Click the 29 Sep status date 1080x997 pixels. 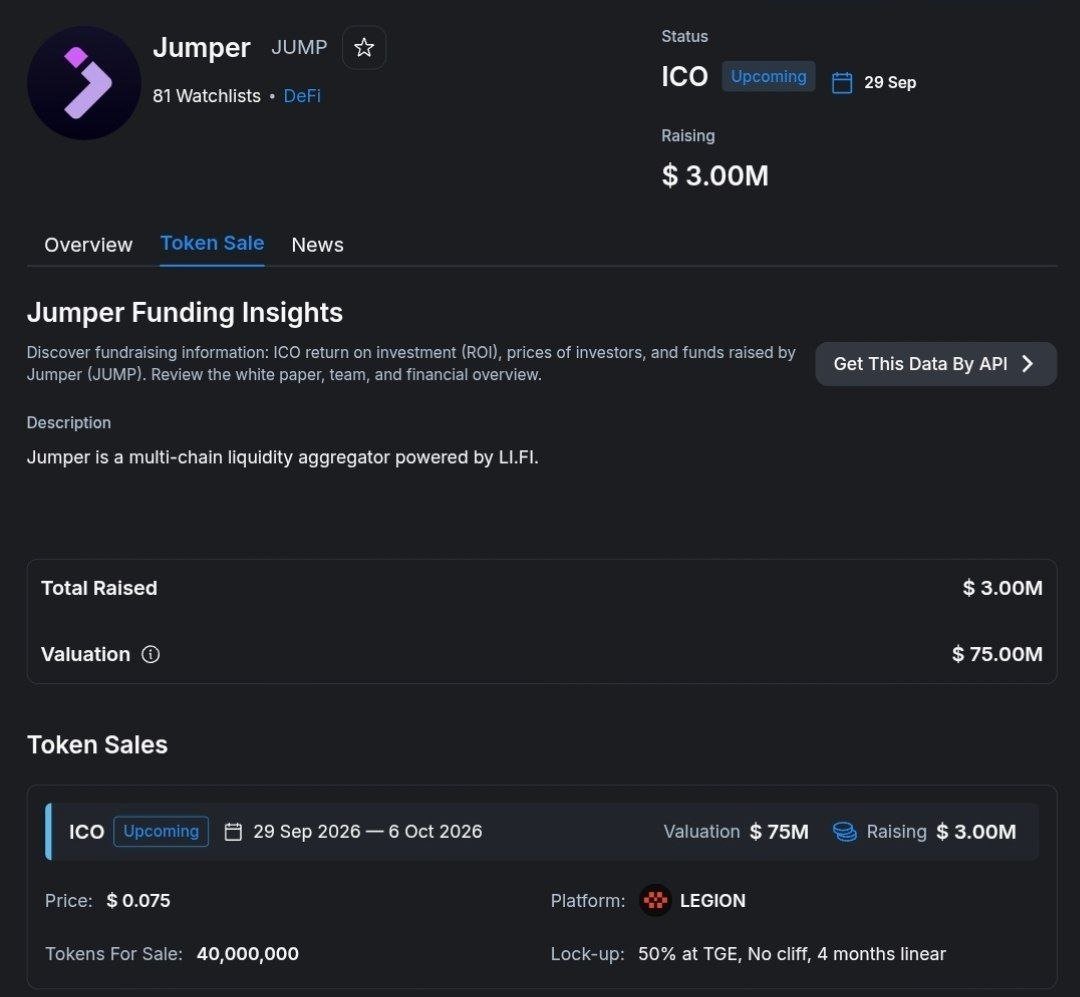(x=890, y=83)
